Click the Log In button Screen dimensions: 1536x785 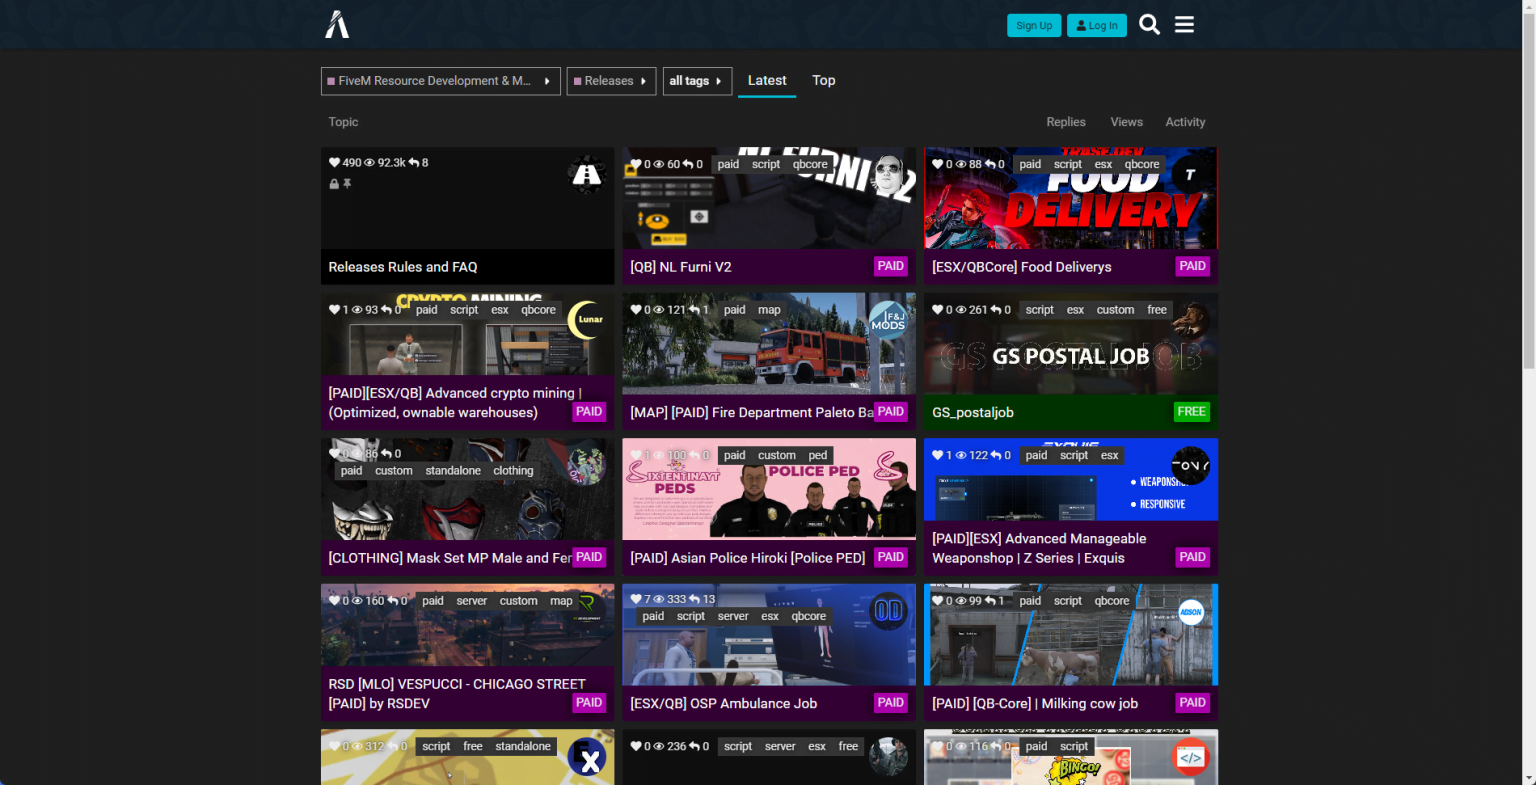click(1097, 26)
